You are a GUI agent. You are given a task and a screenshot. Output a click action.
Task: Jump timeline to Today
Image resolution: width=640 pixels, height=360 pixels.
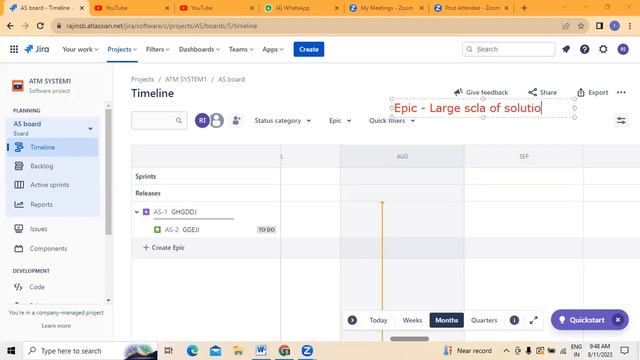coord(378,320)
